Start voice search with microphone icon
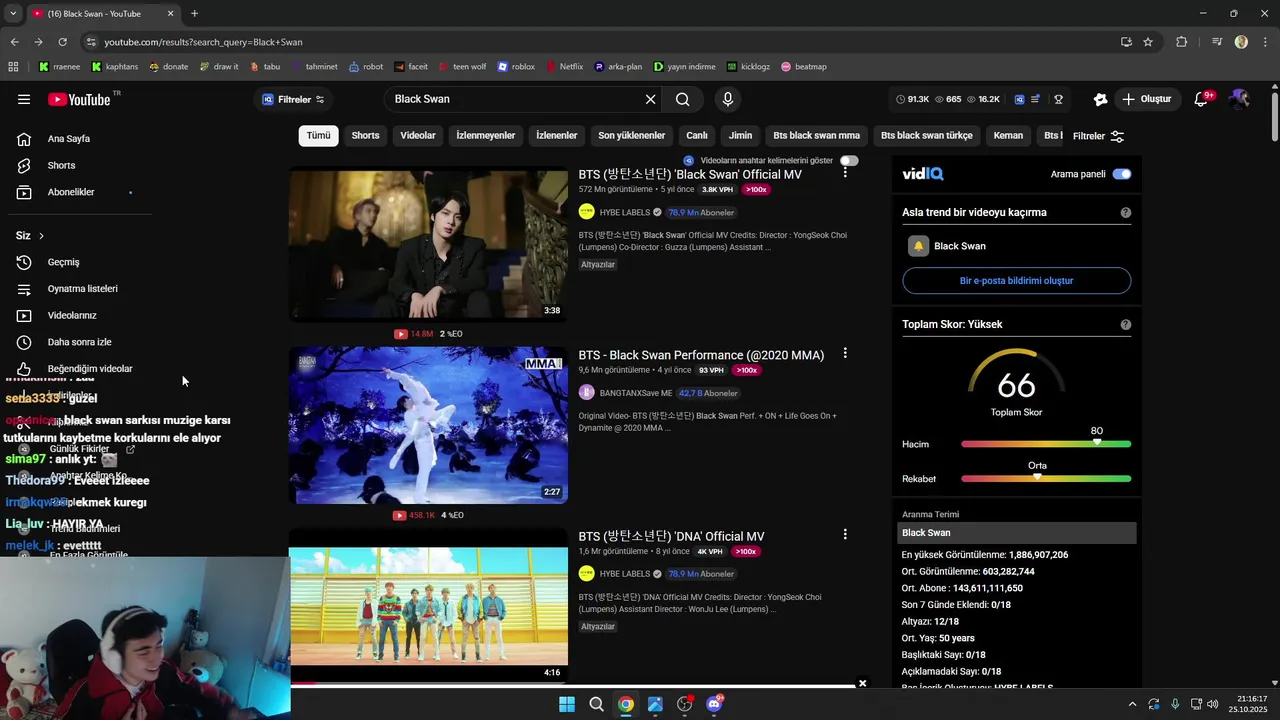This screenshot has width=1280, height=720. click(728, 99)
